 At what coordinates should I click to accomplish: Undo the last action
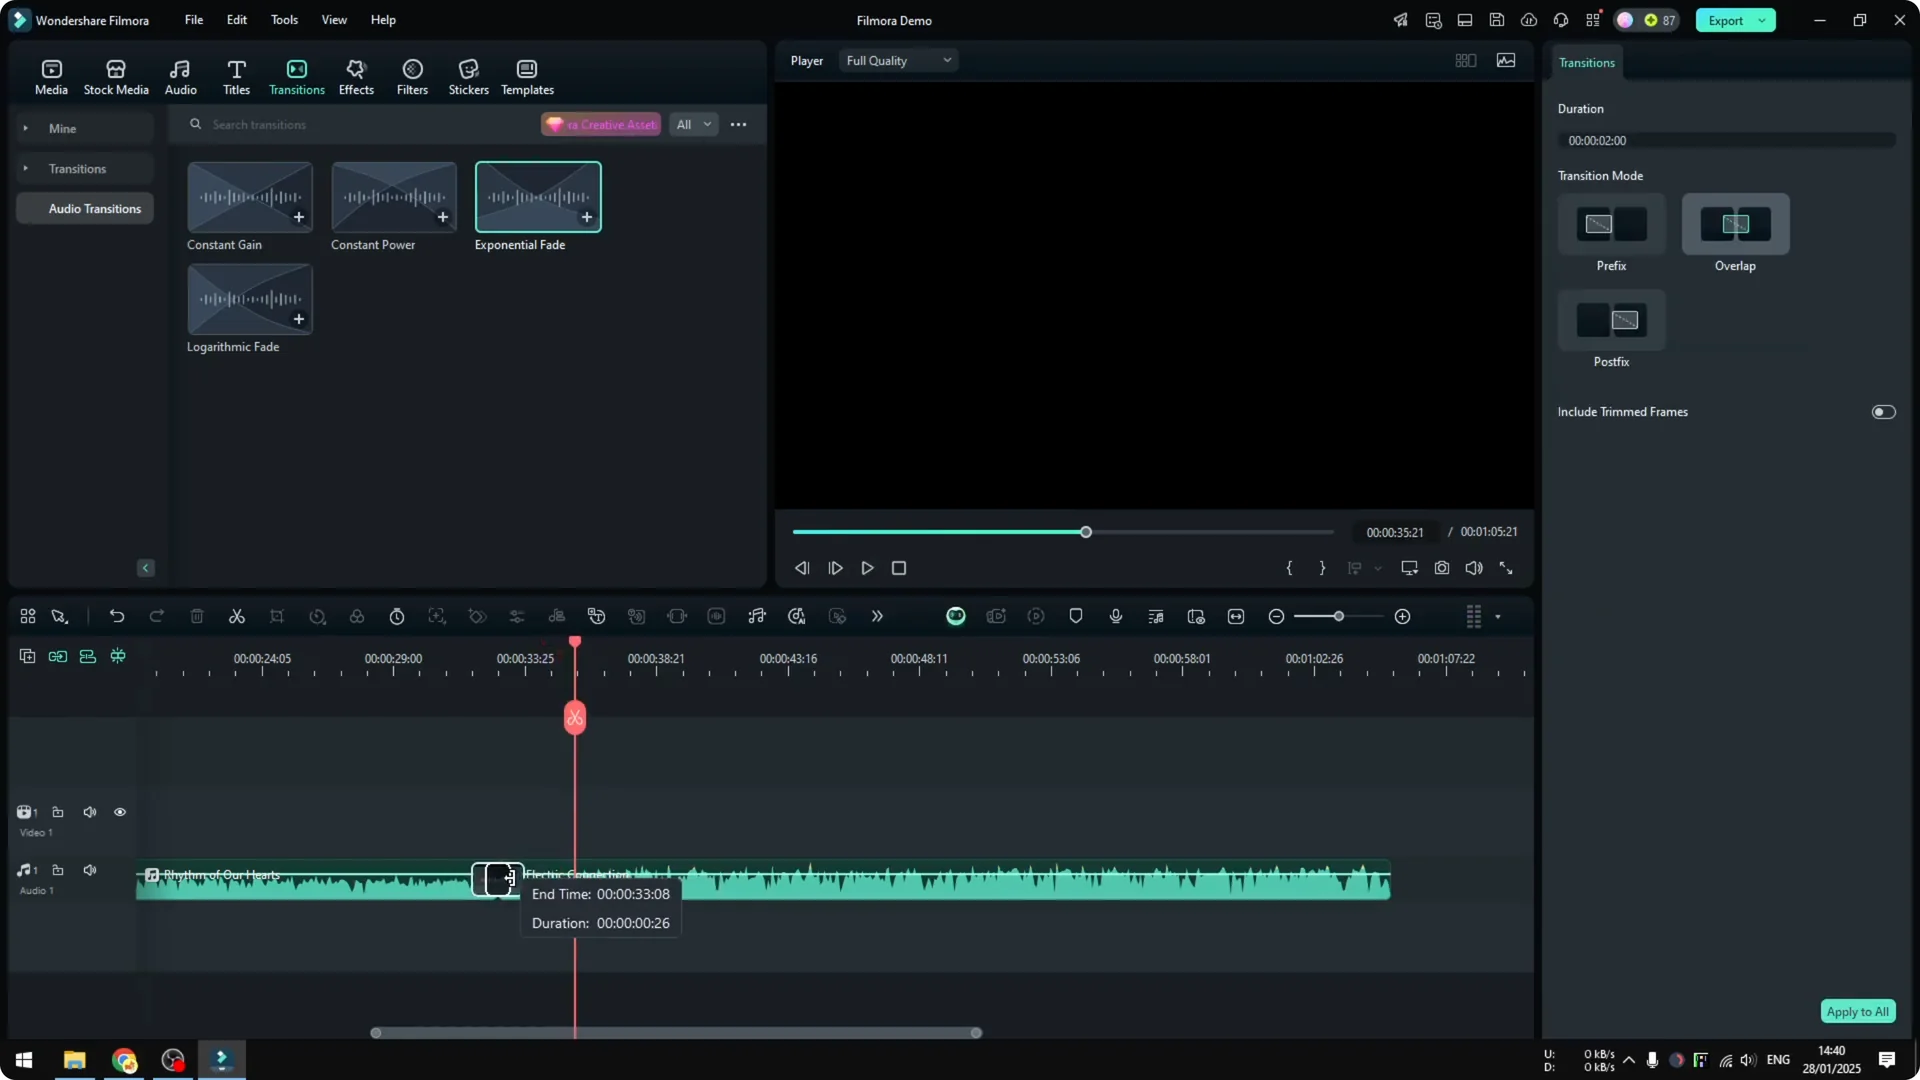point(117,616)
